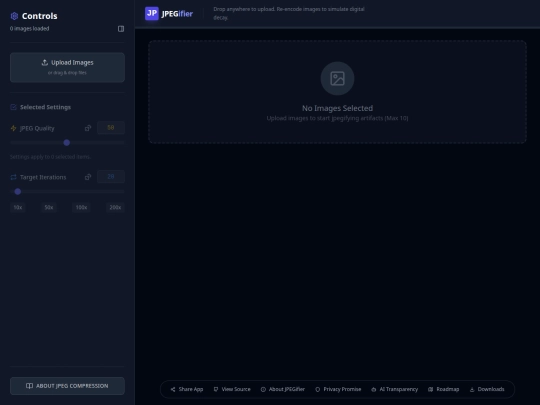Click the image placeholder icon in drop zone

point(337,79)
